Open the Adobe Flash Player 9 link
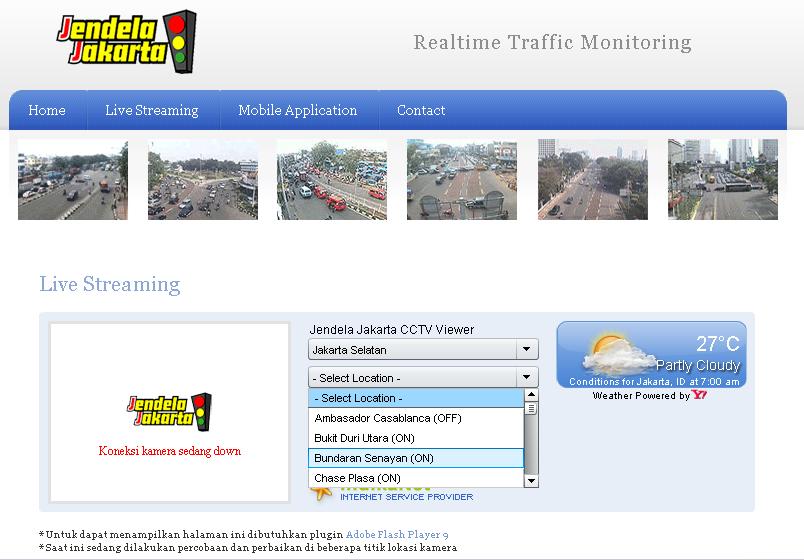Image resolution: width=804 pixels, height=560 pixels. [x=397, y=534]
